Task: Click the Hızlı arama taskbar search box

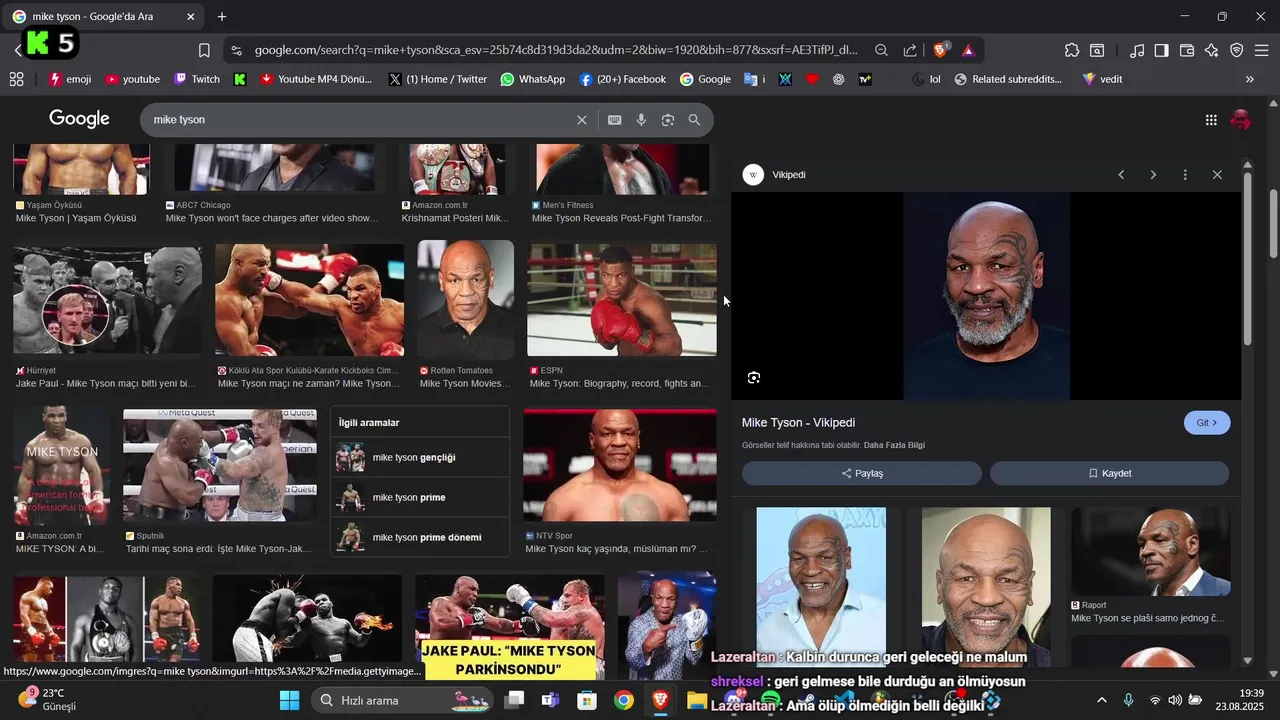Action: tap(402, 700)
